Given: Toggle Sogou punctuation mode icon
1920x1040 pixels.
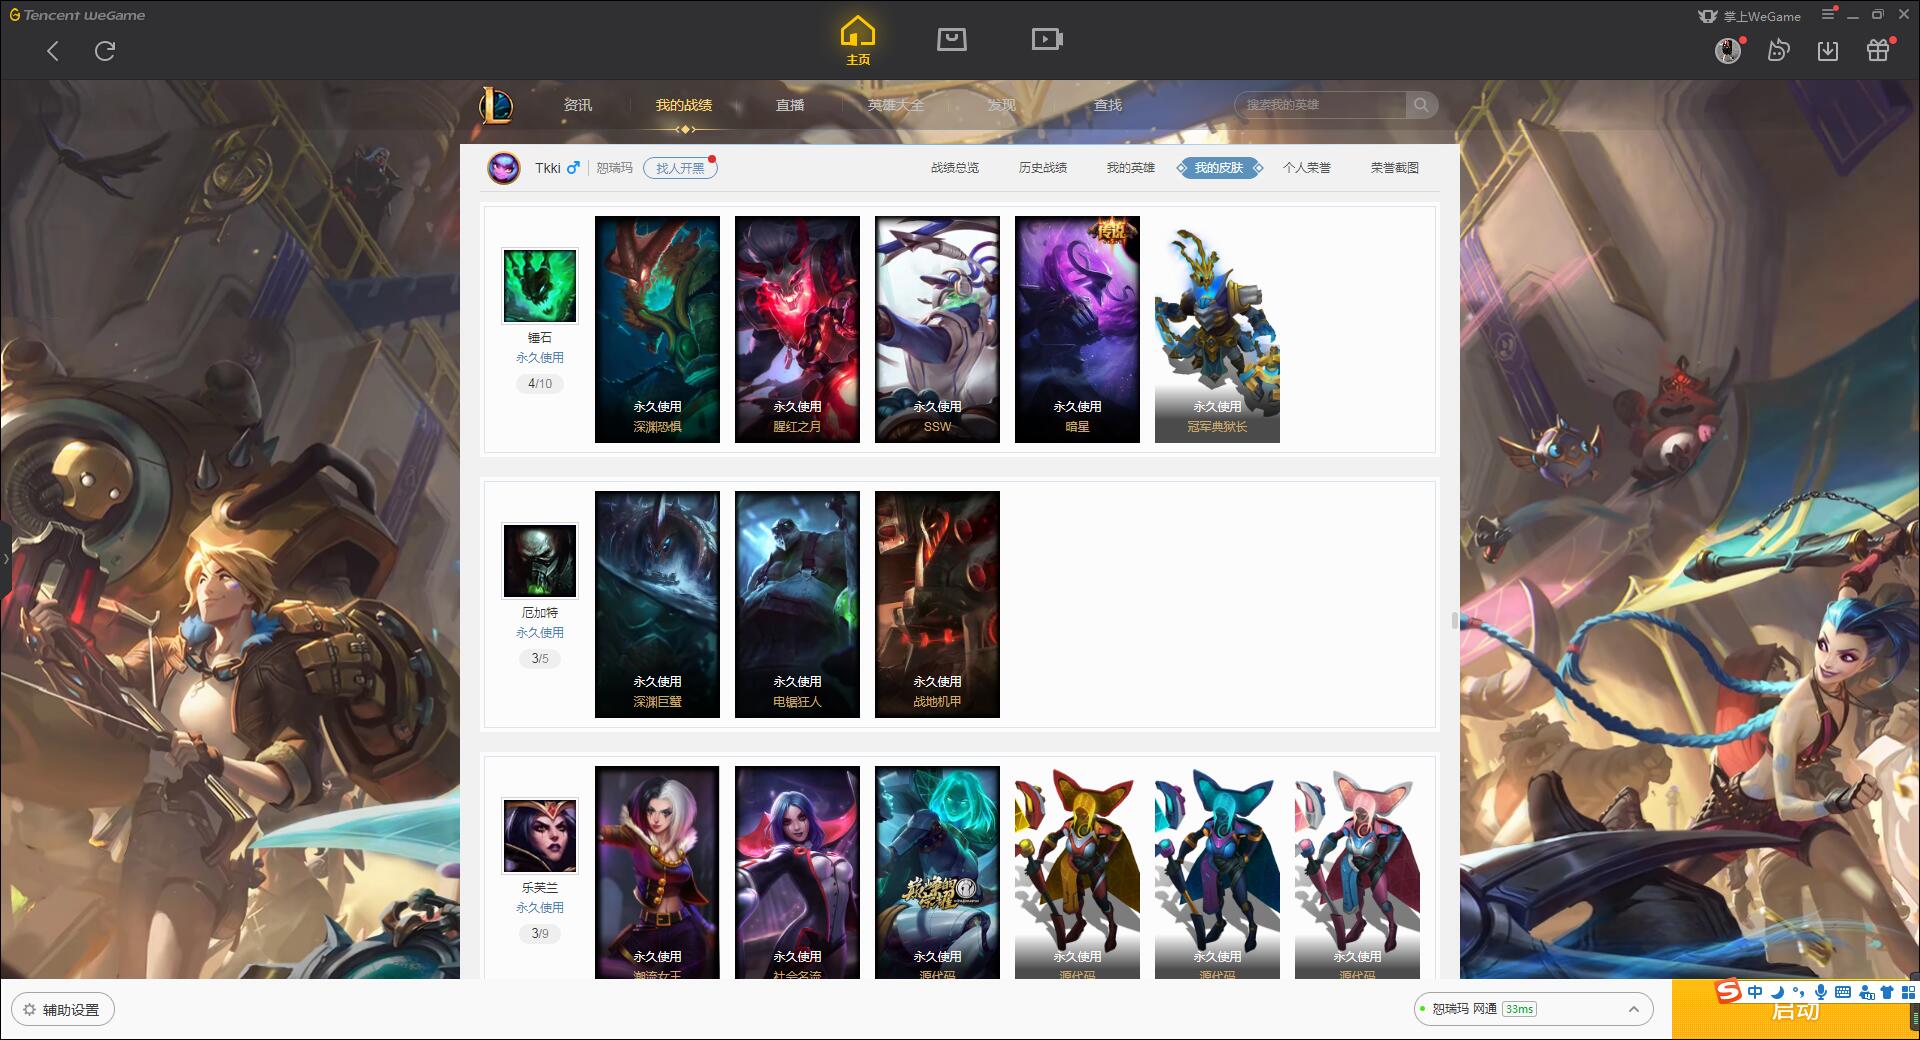Looking at the screenshot, I should coord(1799,992).
